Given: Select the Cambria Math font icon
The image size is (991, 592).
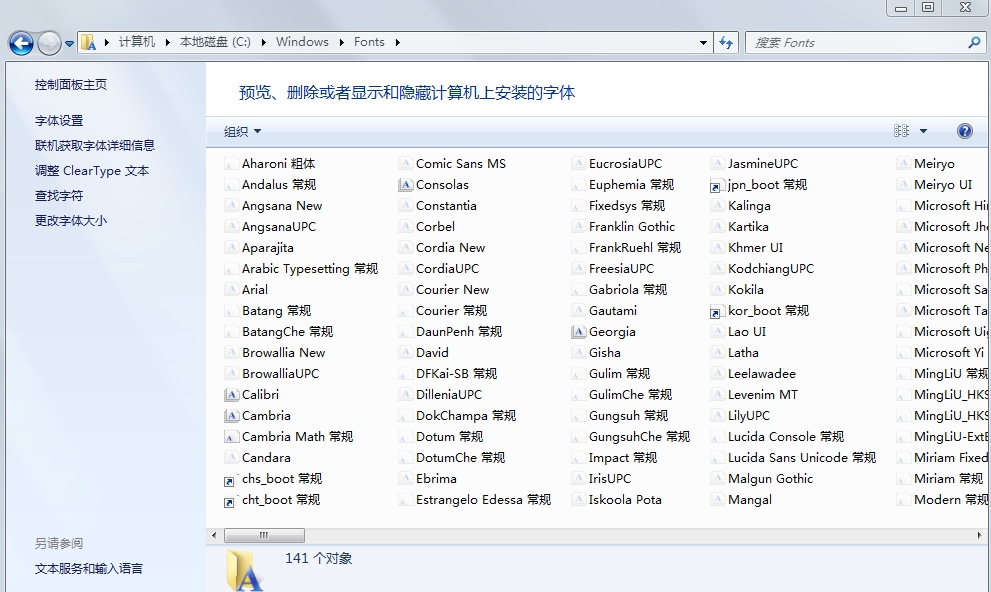Looking at the screenshot, I should tap(231, 437).
